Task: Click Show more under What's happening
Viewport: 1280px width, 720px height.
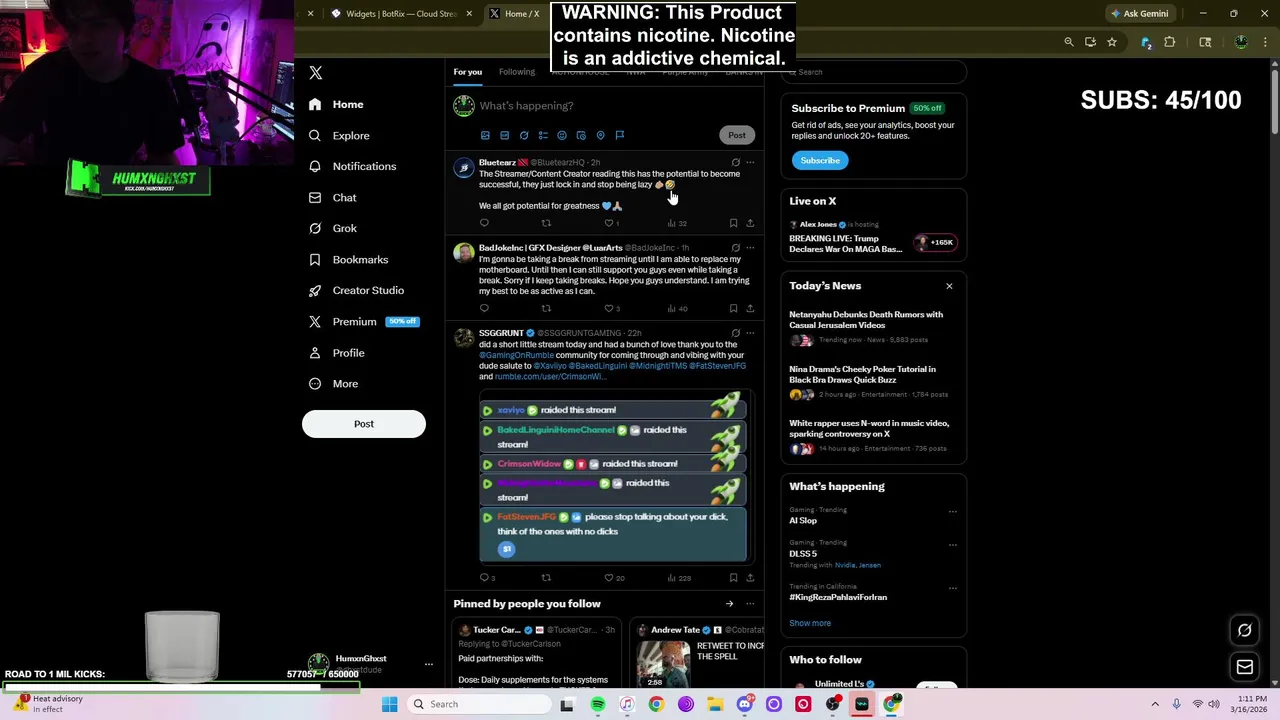Action: pyautogui.click(x=810, y=623)
